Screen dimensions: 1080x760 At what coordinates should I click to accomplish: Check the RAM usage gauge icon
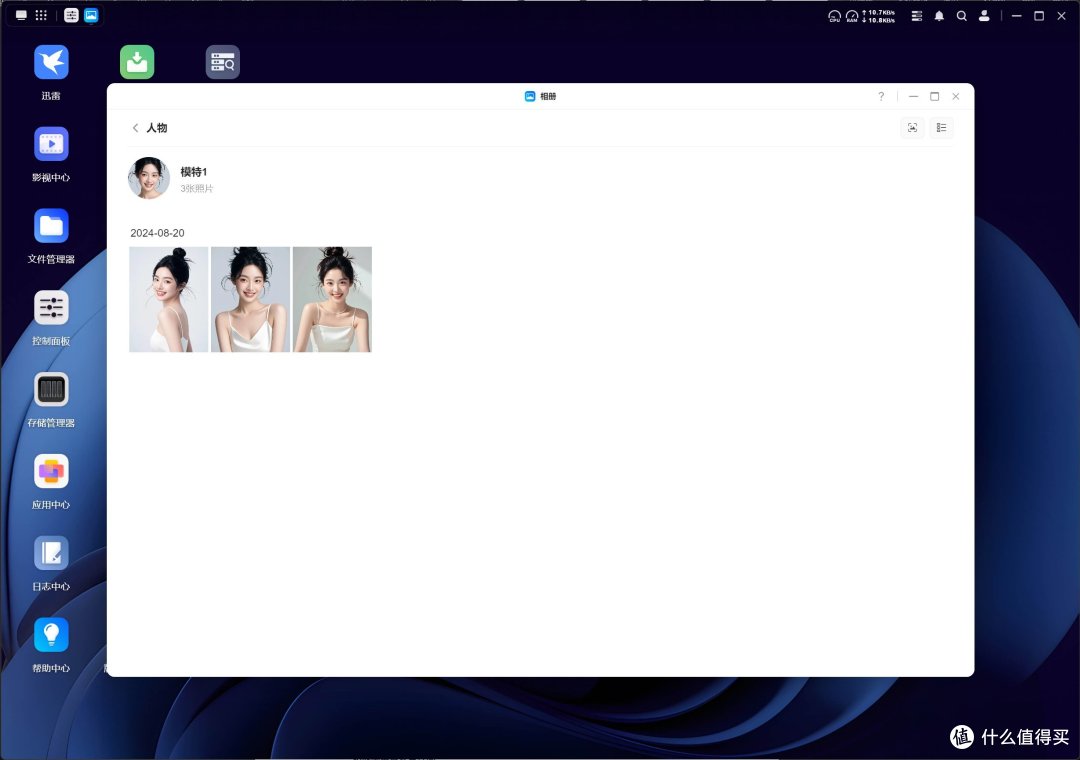pos(852,16)
